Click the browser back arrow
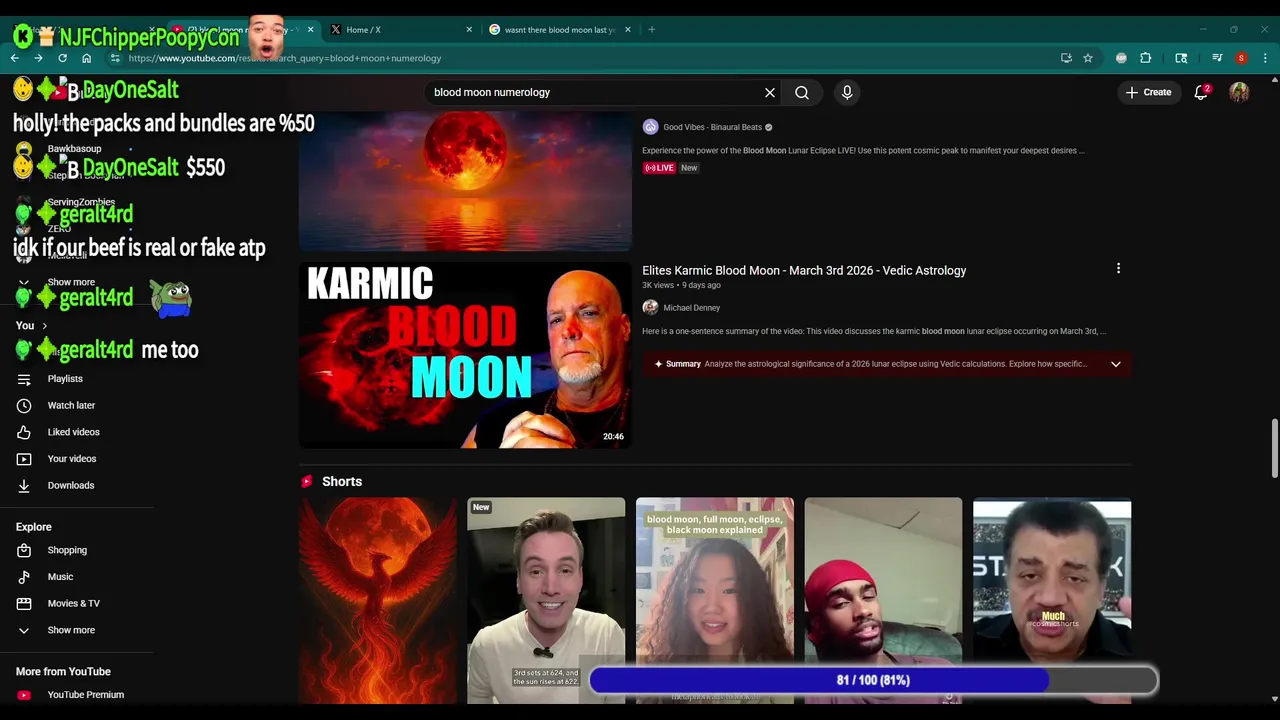 click(15, 58)
